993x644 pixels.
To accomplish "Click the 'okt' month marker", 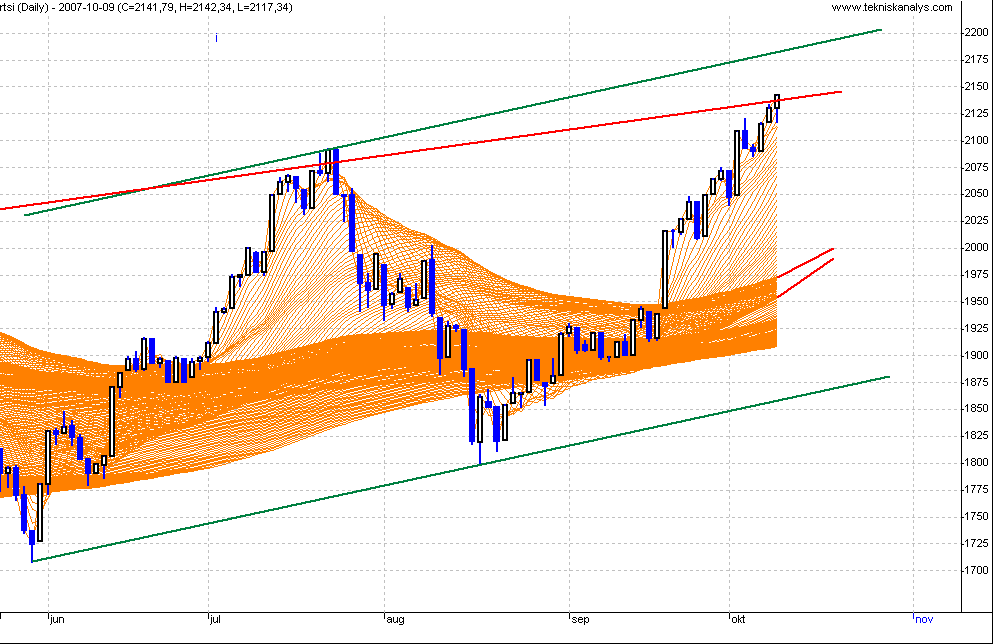I will (738, 619).
